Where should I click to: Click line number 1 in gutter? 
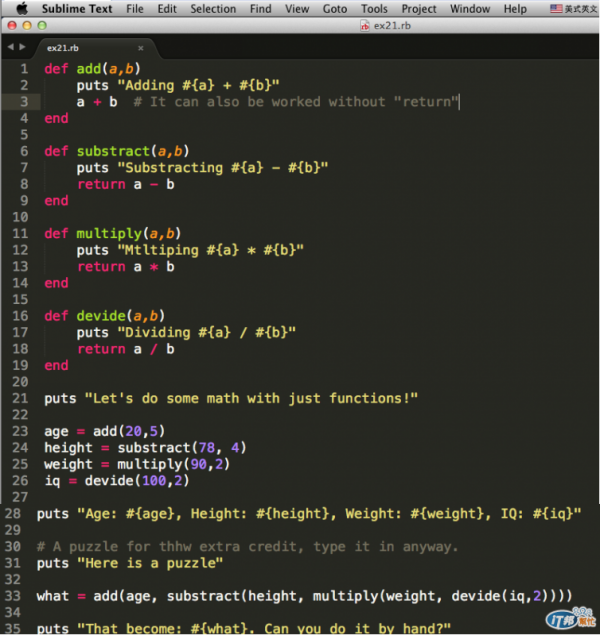[24, 68]
